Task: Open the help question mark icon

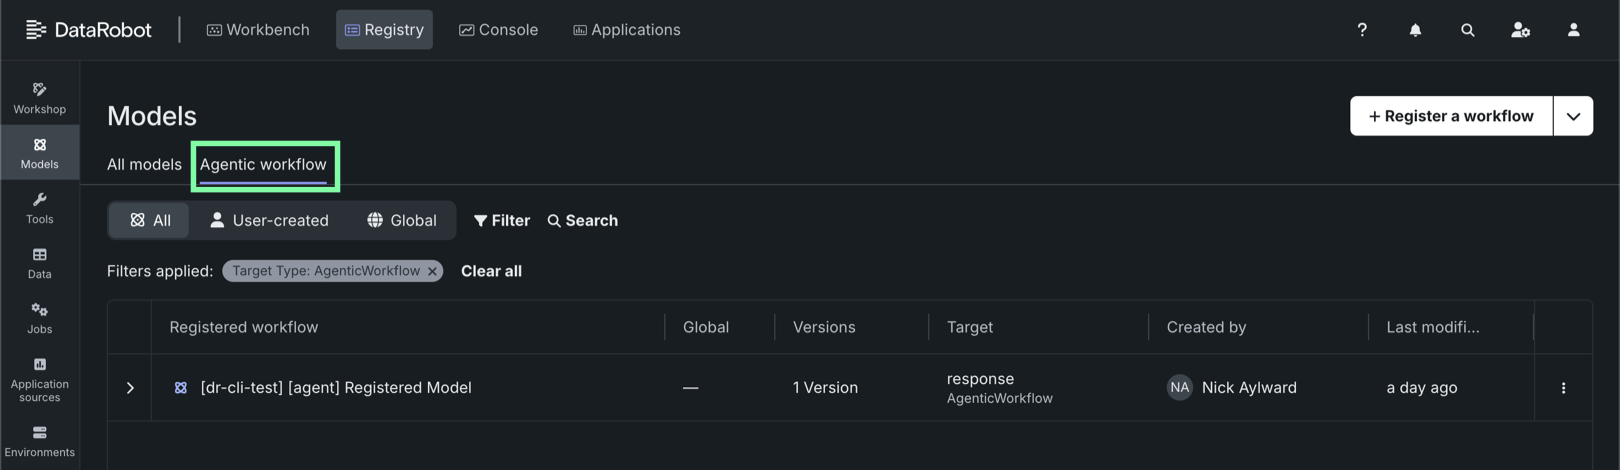Action: coord(1362,30)
